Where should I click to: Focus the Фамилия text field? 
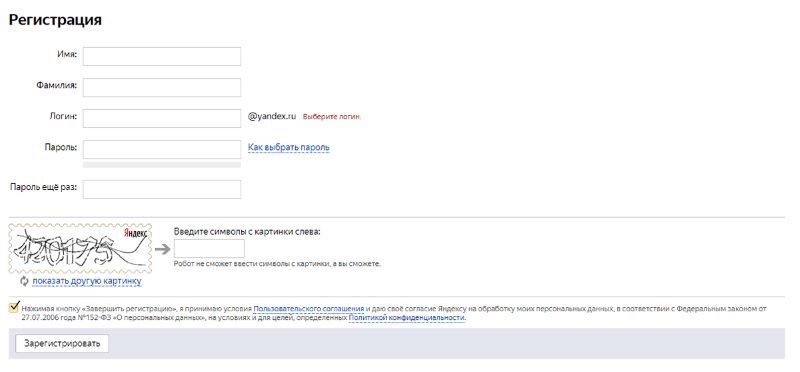click(162, 87)
